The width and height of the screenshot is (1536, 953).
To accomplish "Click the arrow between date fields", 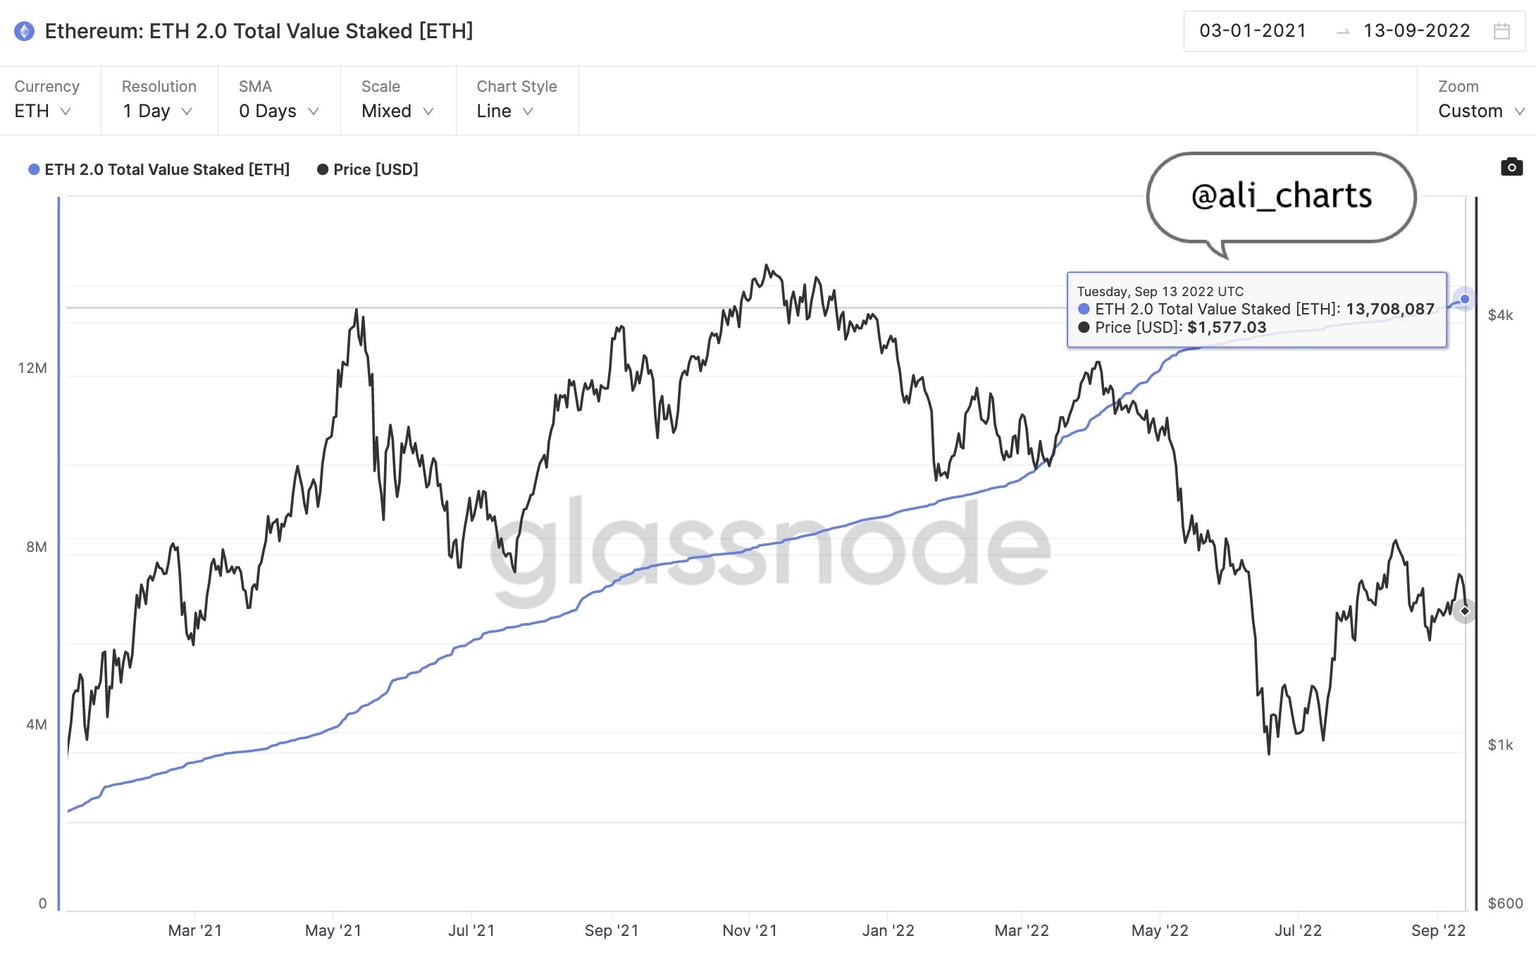I will (x=1343, y=32).
